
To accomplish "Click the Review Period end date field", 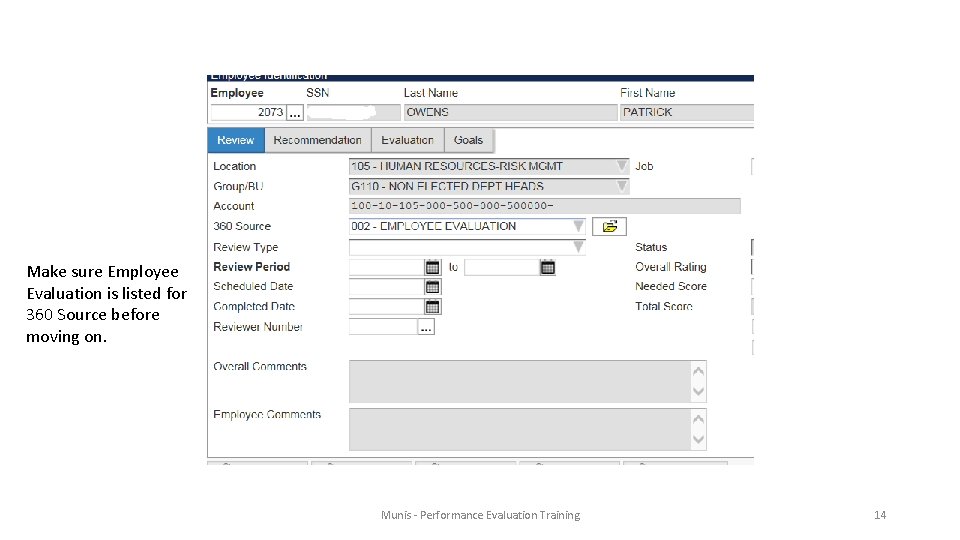I will (501, 268).
